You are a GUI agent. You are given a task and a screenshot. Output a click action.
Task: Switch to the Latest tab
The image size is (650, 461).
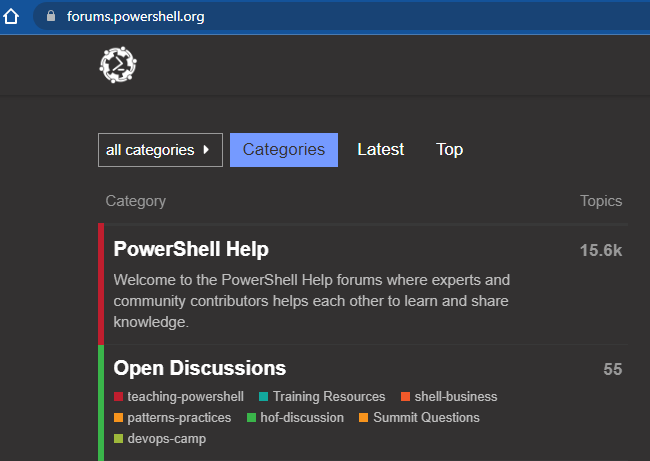point(381,150)
